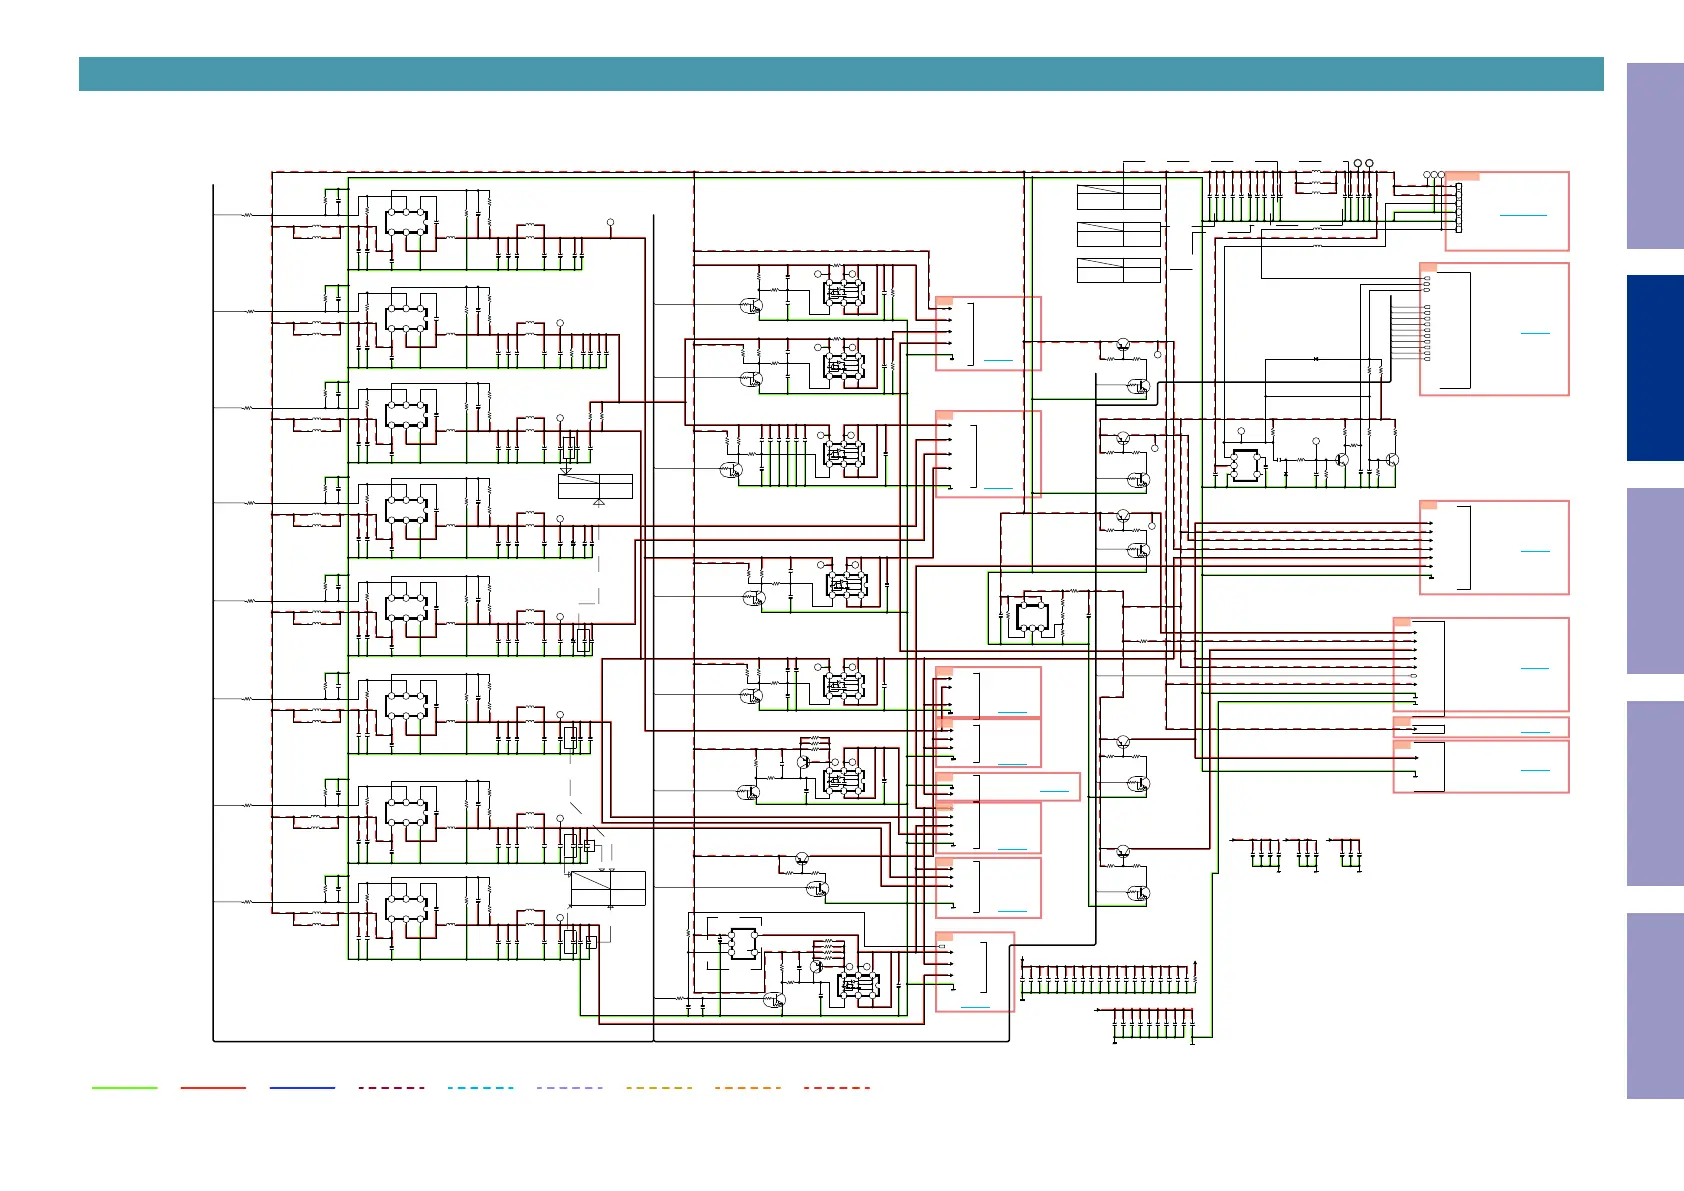Select the olive dashed legend line
The width and height of the screenshot is (1684, 1191).
[659, 1087]
